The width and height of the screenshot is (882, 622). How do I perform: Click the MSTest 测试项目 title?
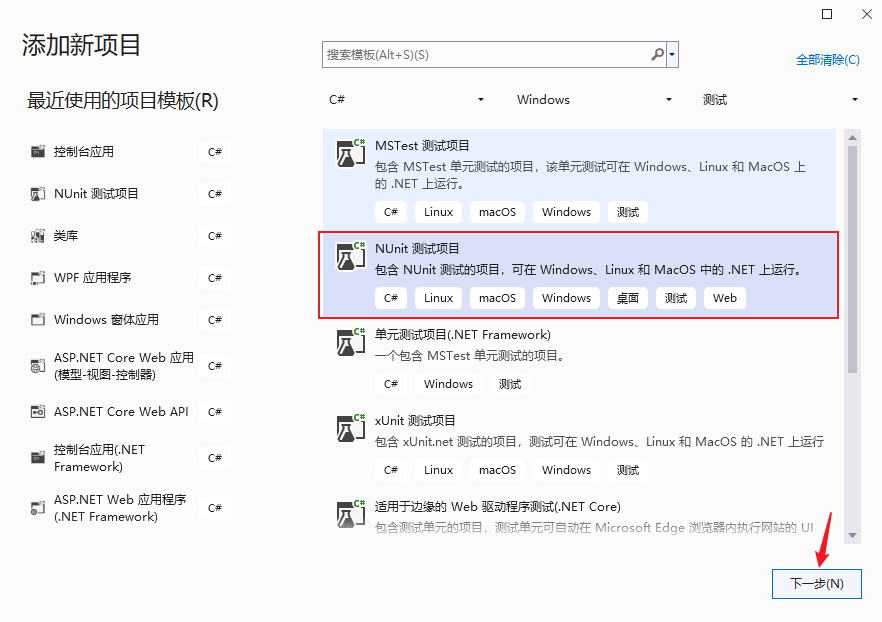422,146
